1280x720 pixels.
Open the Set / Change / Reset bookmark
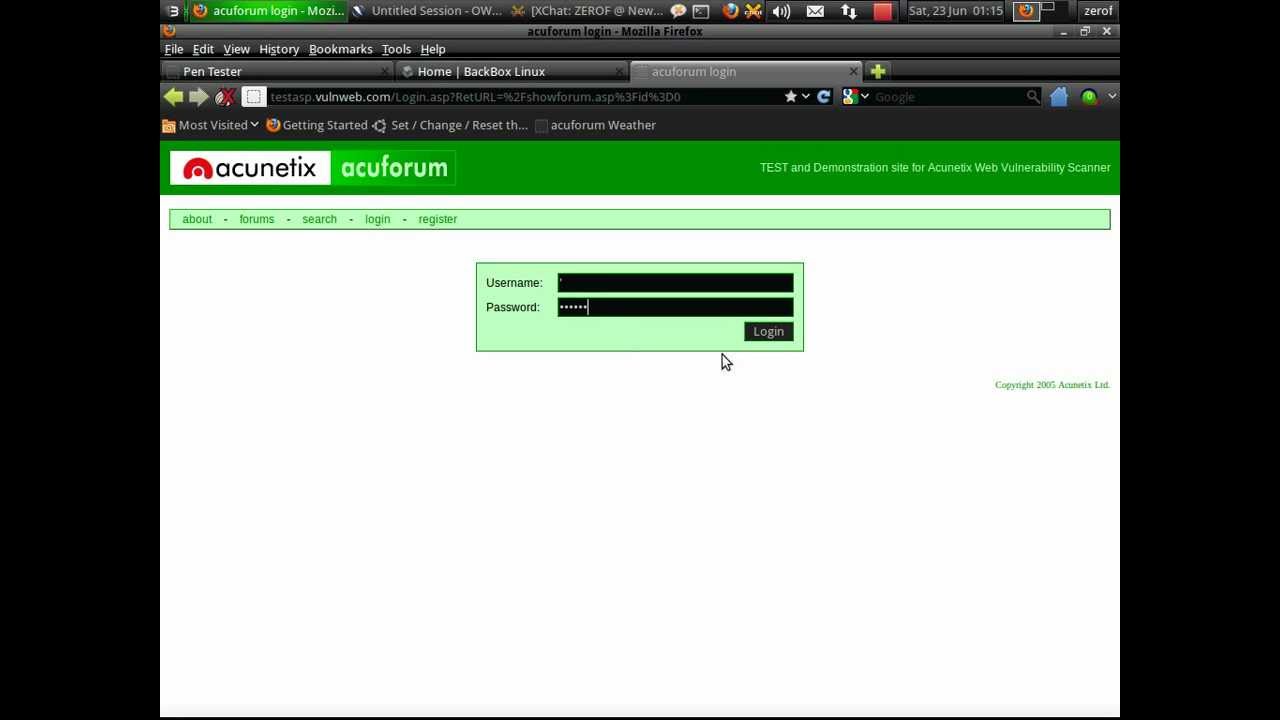click(450, 125)
